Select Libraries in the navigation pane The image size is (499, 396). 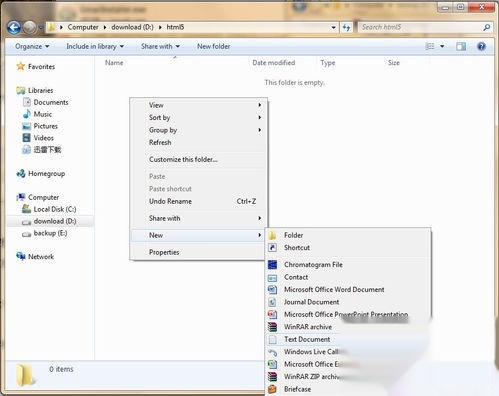click(x=40, y=90)
